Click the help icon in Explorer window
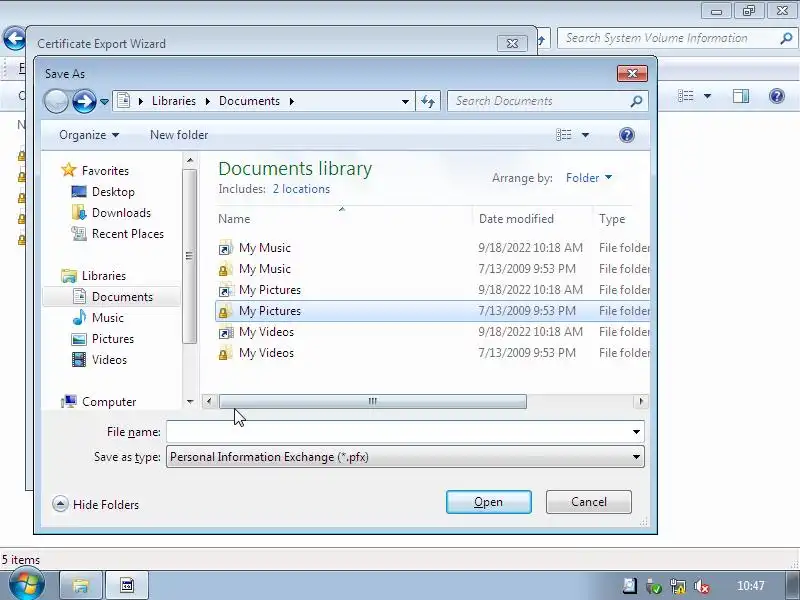 777,96
